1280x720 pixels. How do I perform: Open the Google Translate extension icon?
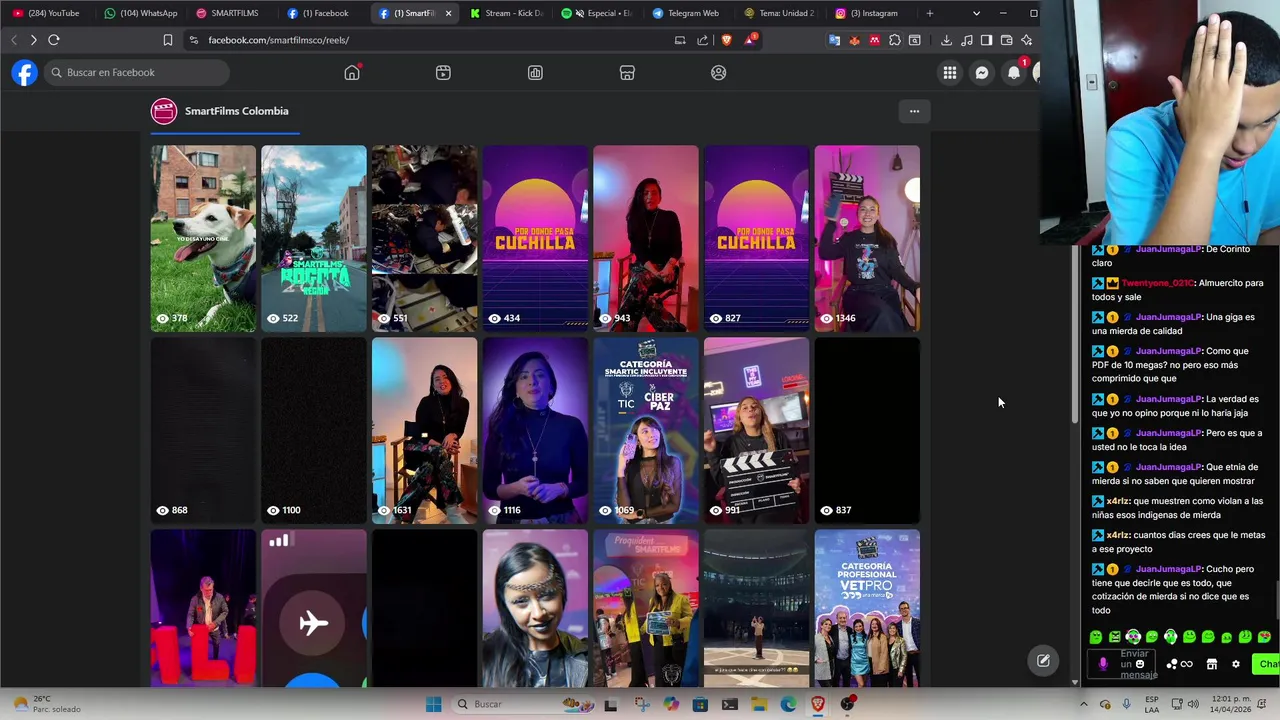point(834,40)
